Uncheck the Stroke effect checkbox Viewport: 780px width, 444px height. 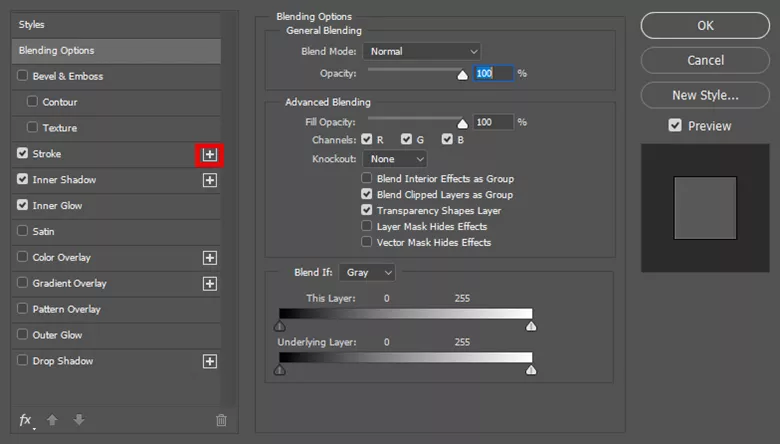(x=22, y=153)
